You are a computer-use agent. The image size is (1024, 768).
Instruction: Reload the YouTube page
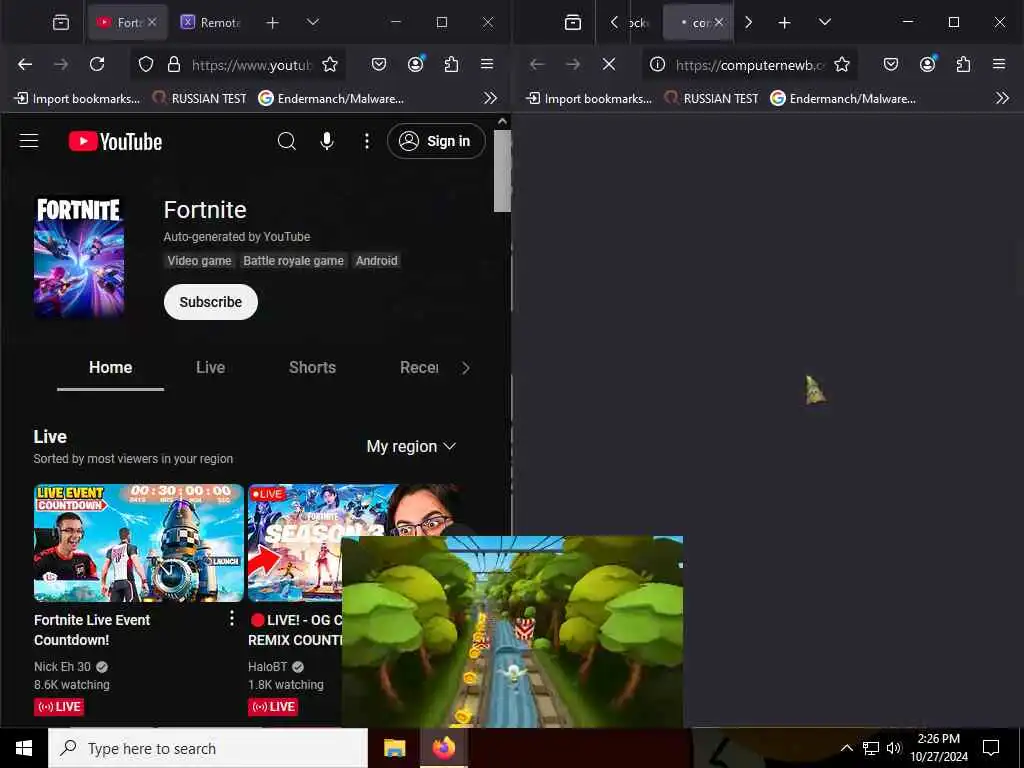(x=97, y=64)
